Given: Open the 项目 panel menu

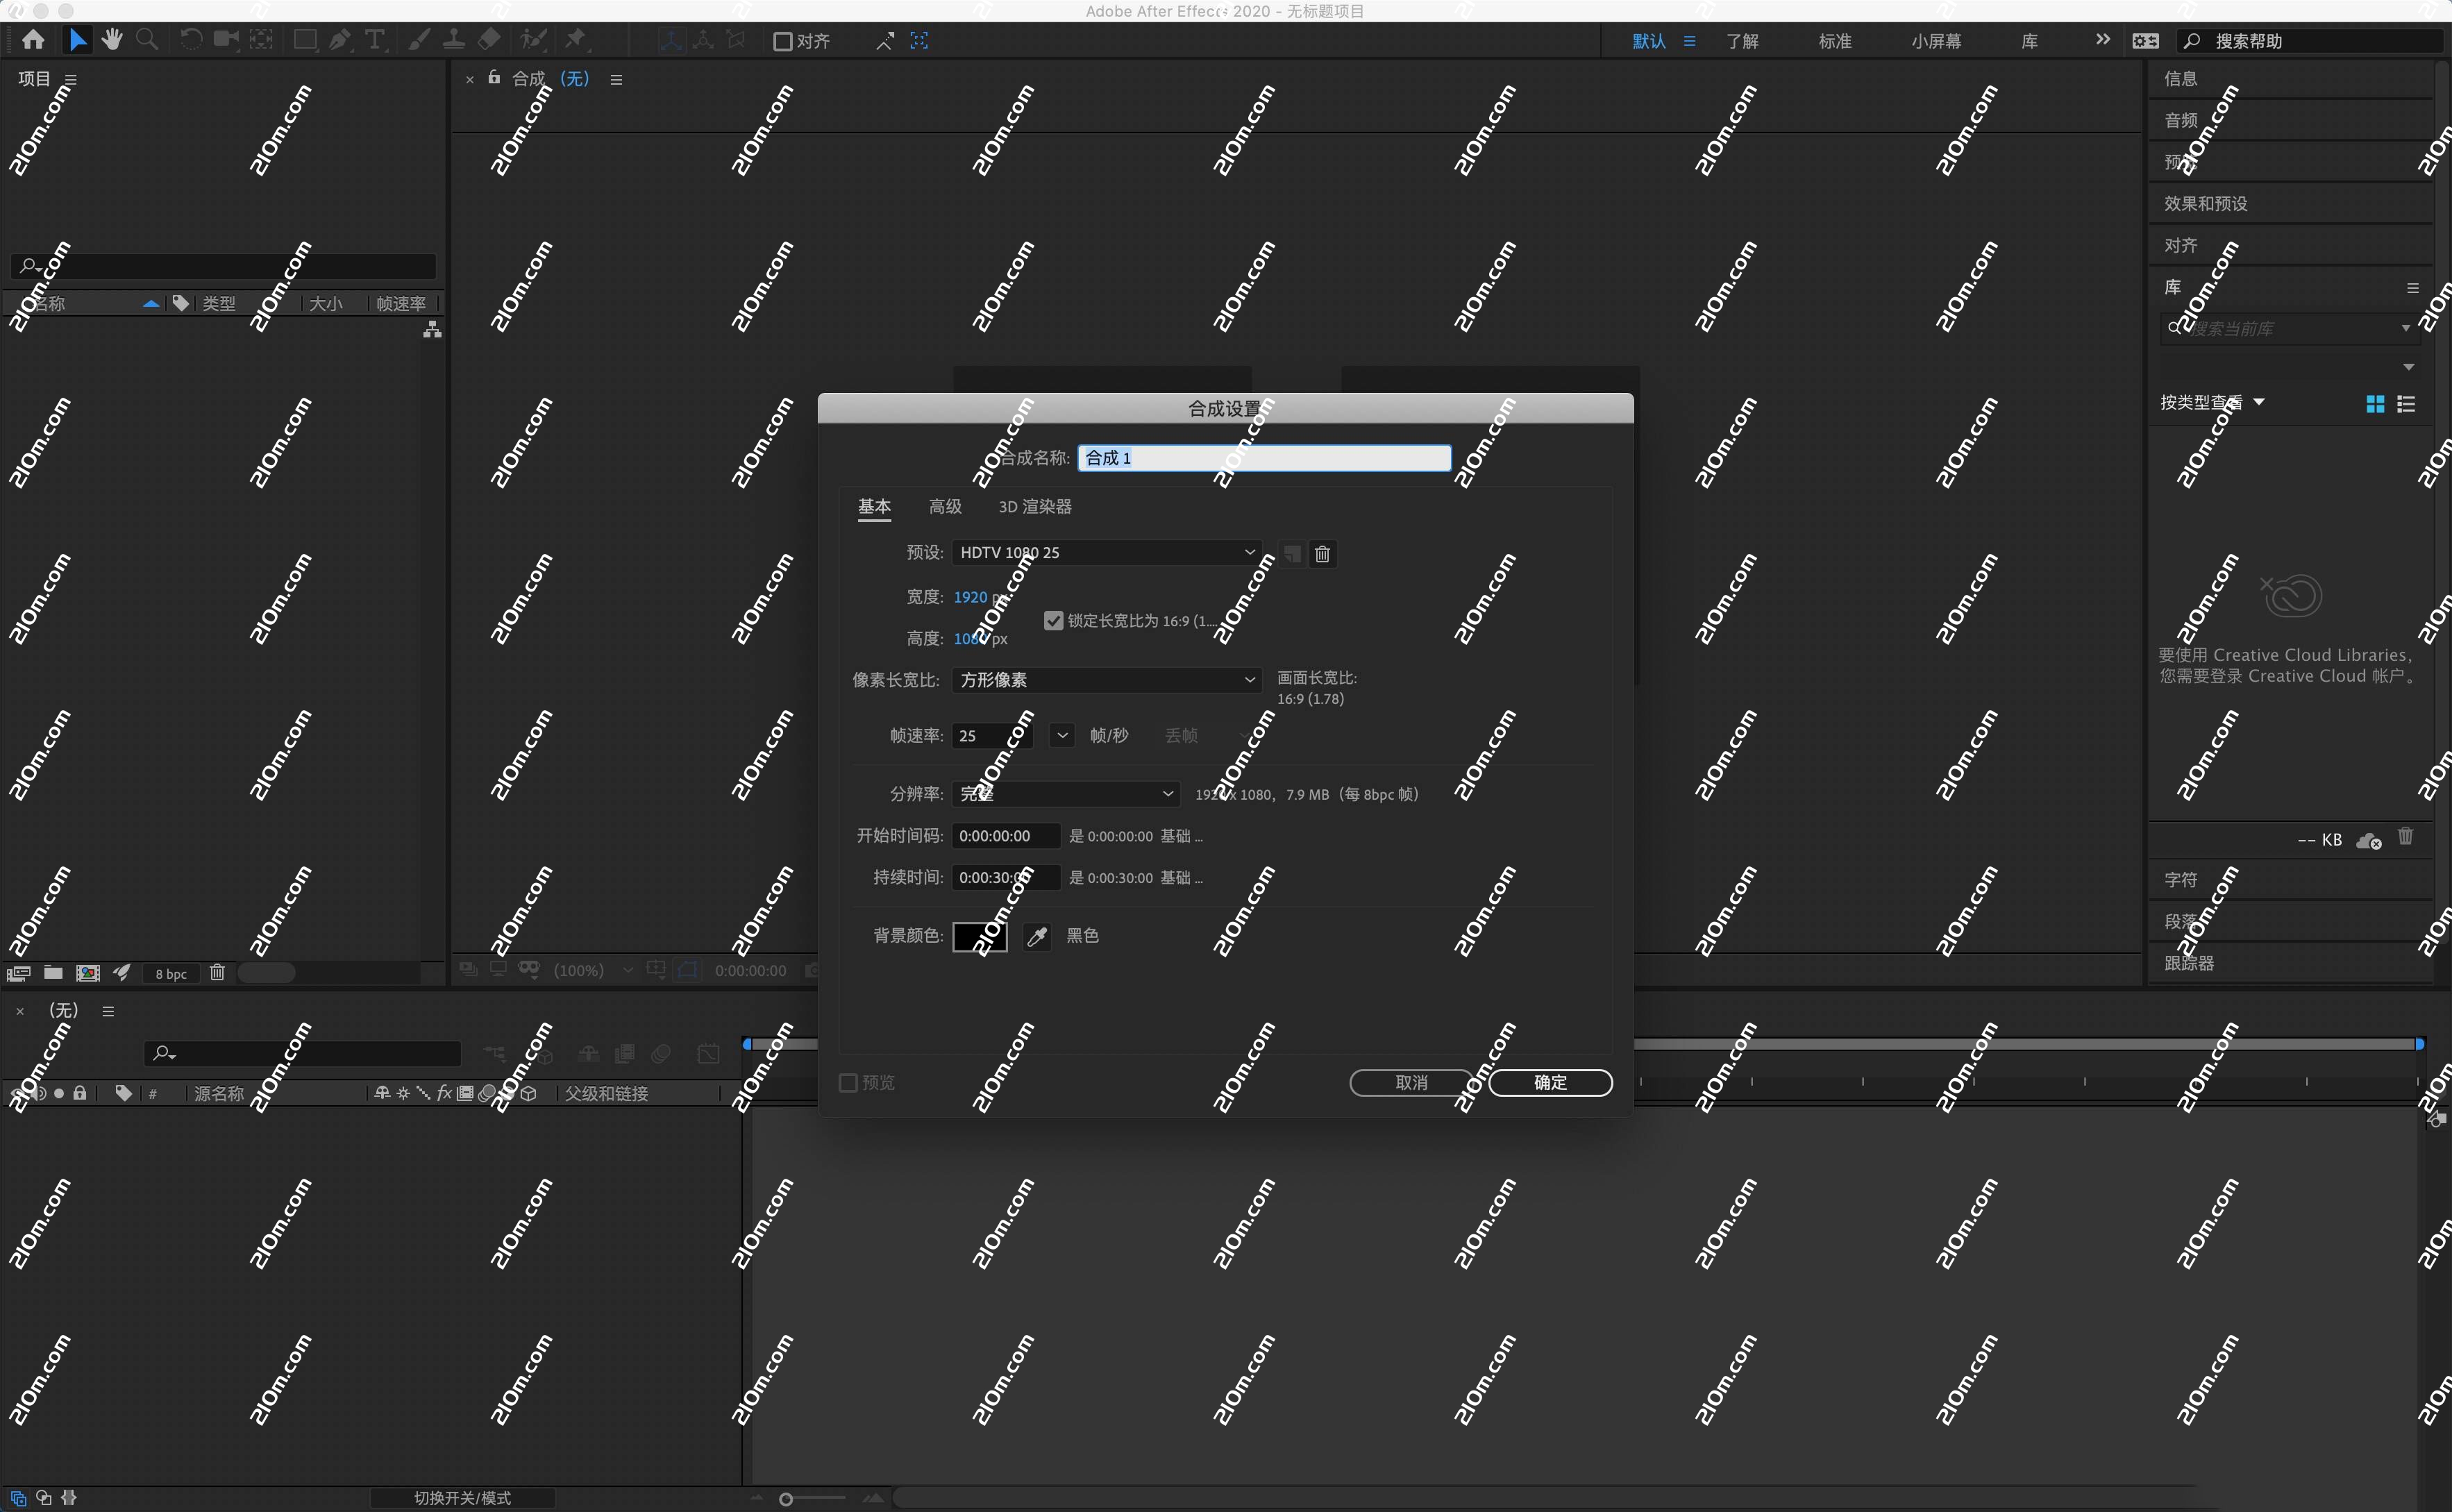Looking at the screenshot, I should pyautogui.click(x=70, y=80).
